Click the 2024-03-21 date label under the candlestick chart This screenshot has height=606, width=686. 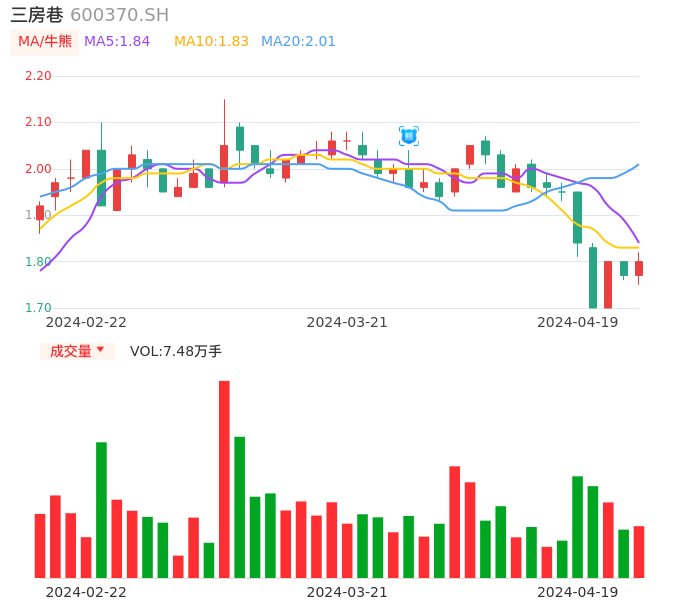(346, 322)
